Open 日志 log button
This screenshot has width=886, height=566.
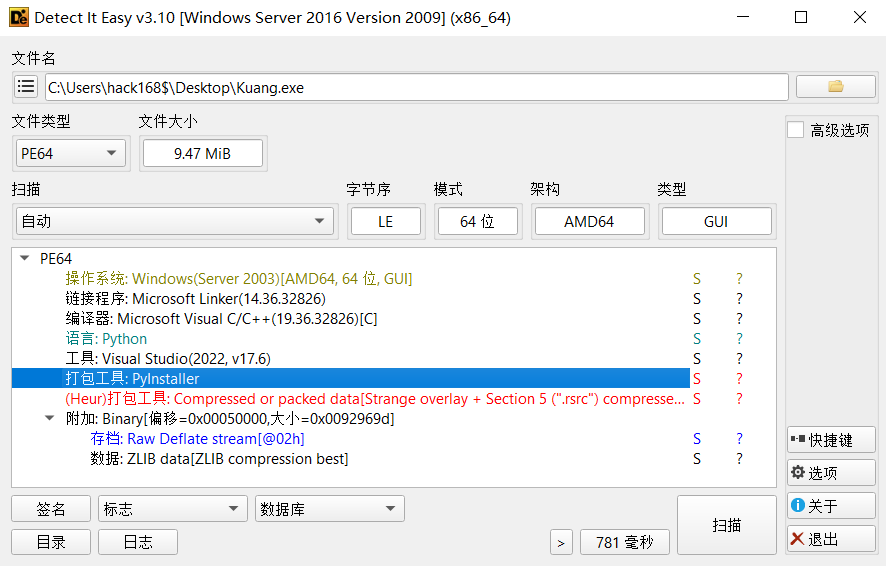(x=138, y=542)
